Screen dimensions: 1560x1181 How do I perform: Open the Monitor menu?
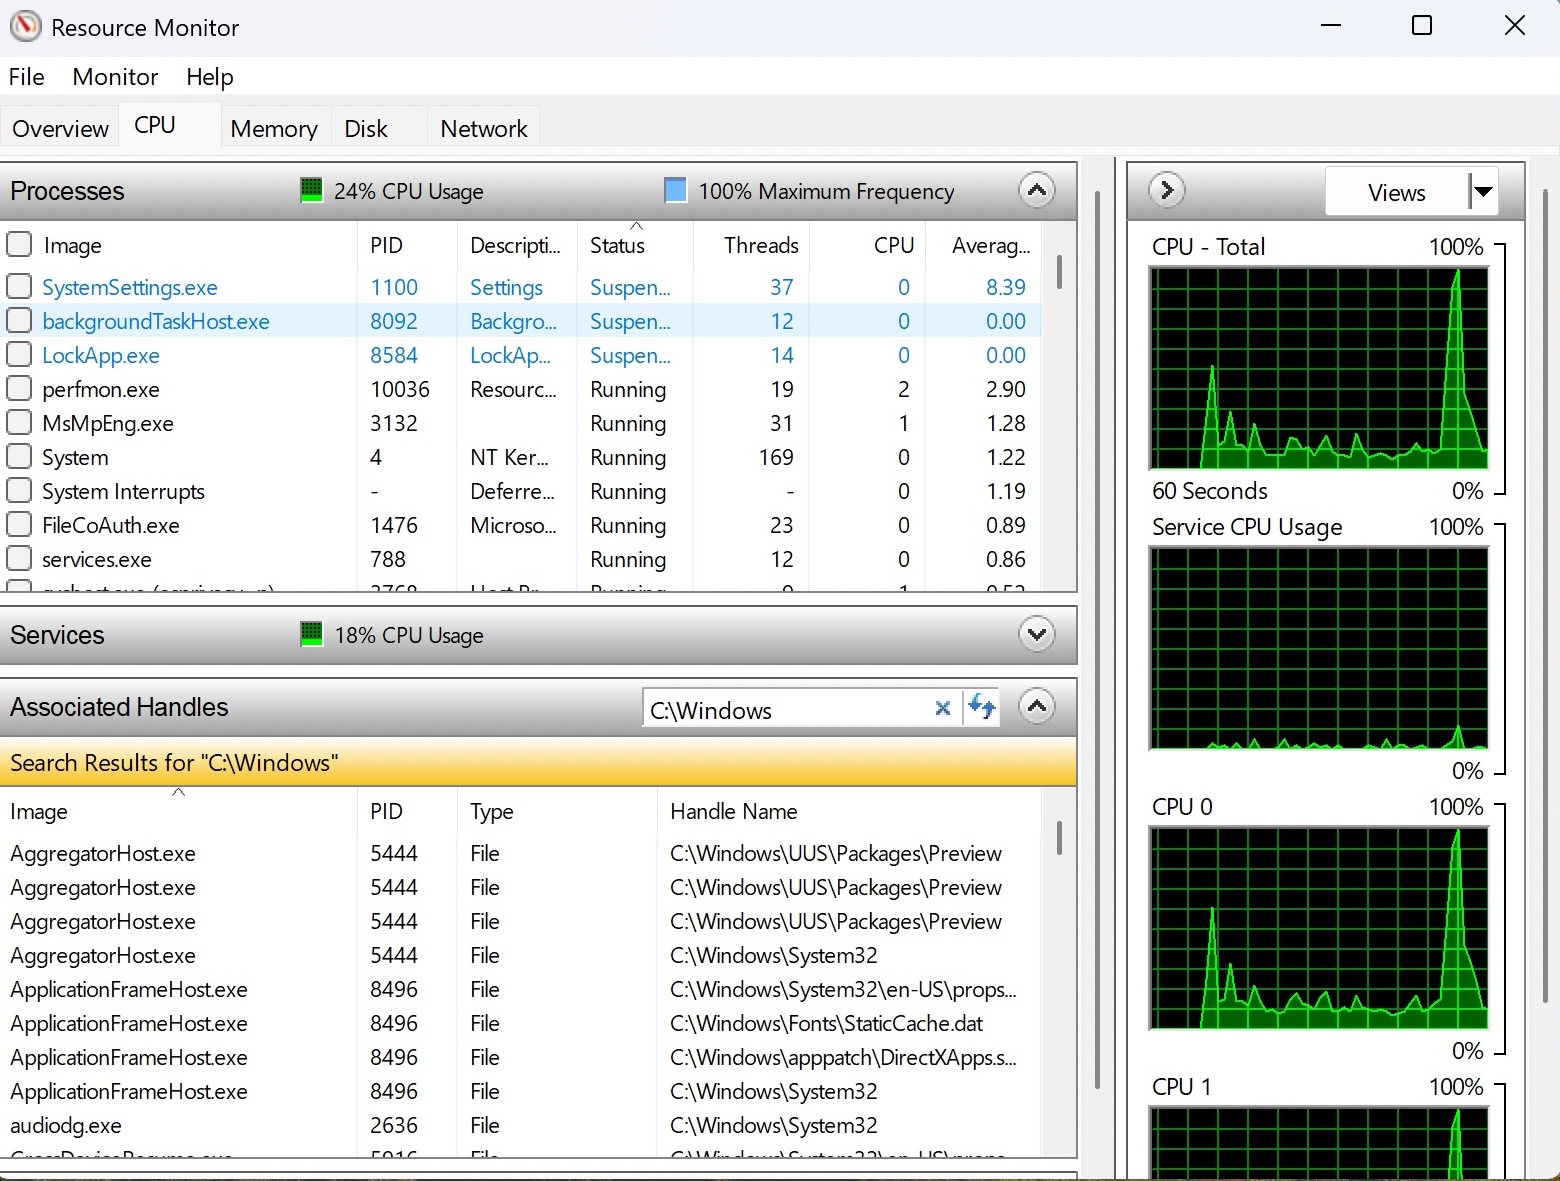pyautogui.click(x=114, y=76)
